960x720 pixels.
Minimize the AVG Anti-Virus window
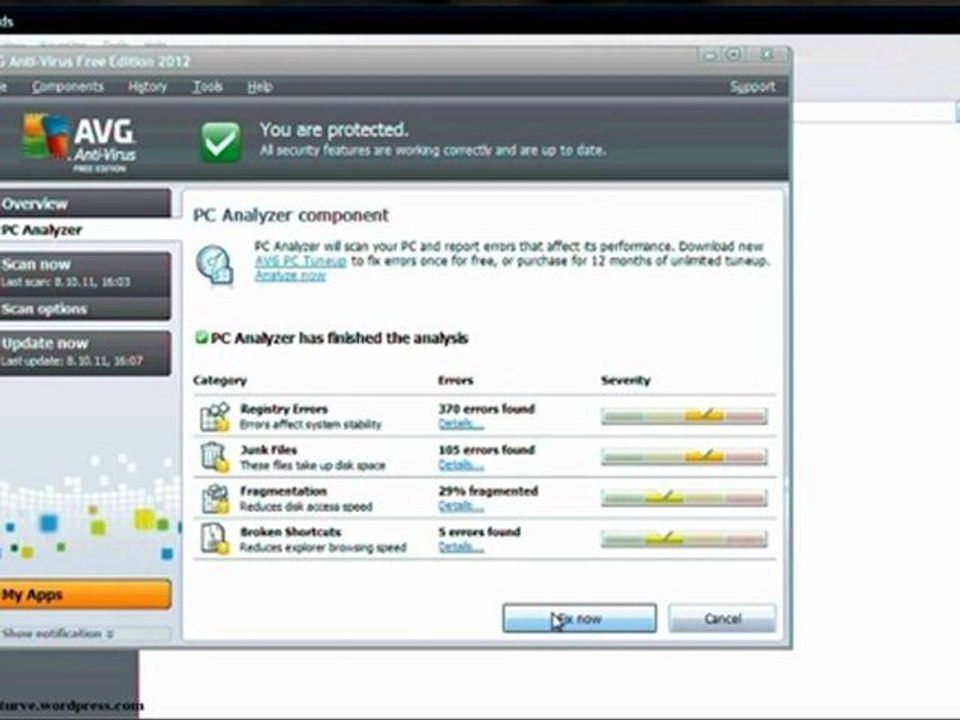click(x=710, y=55)
